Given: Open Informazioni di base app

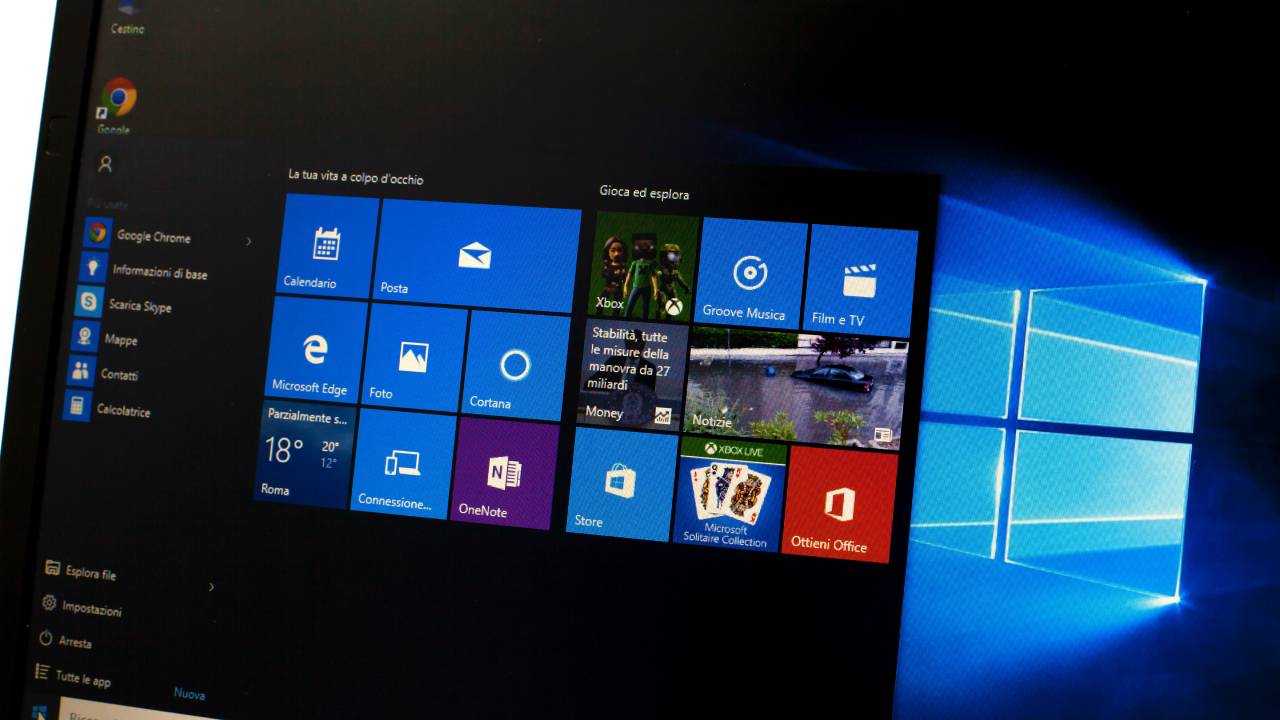Looking at the screenshot, I should coord(144,270).
